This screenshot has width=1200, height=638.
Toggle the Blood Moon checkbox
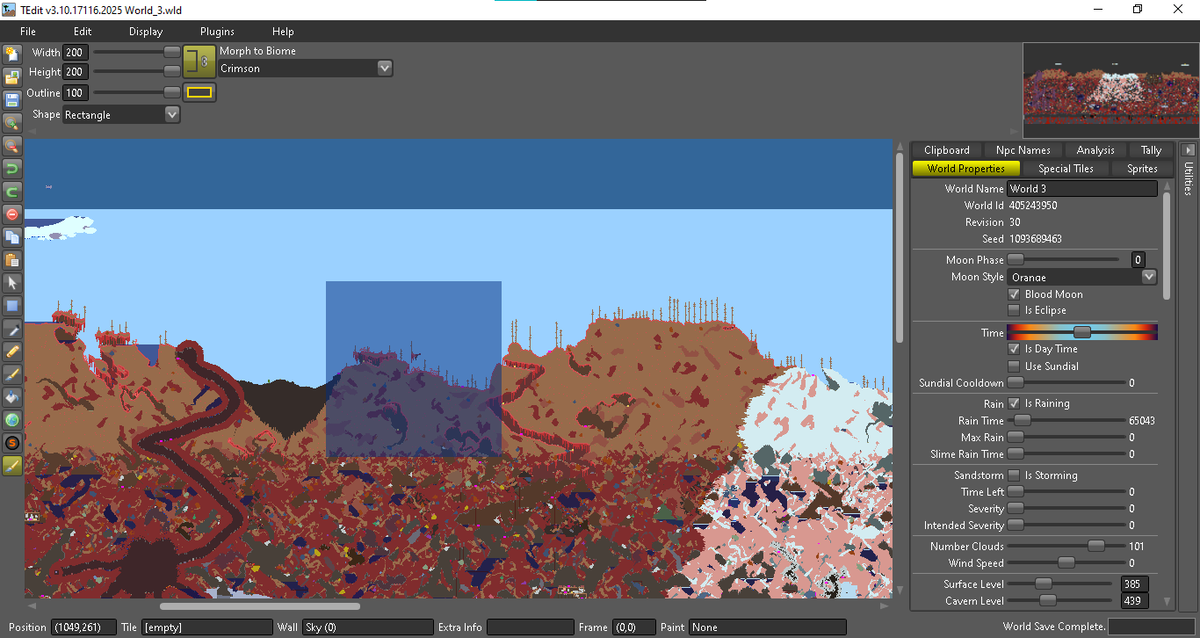coord(1015,294)
